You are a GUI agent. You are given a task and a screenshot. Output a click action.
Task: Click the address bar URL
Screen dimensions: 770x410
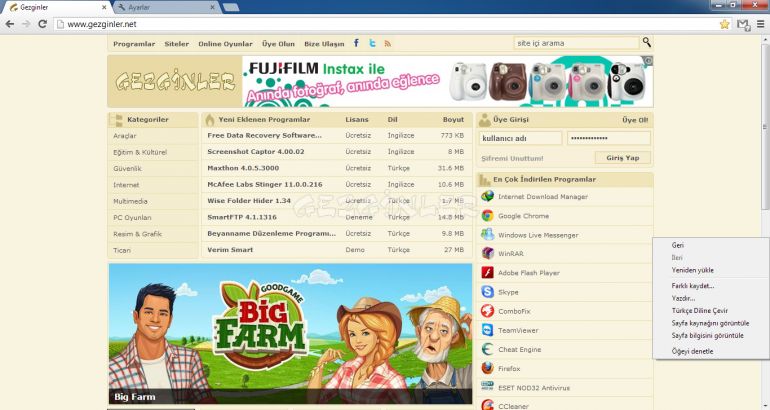click(102, 24)
